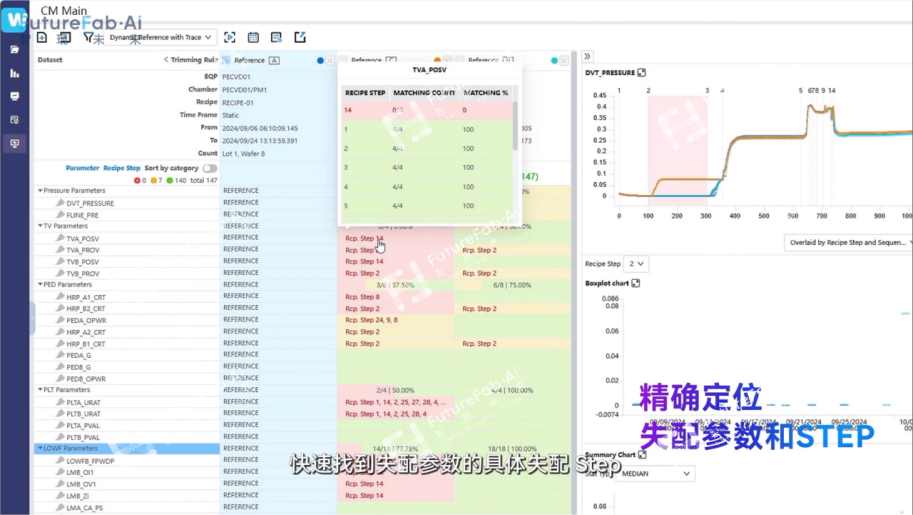Click the new document icon in toolbar
Screen dimensions: 913x515
[x=42, y=37]
